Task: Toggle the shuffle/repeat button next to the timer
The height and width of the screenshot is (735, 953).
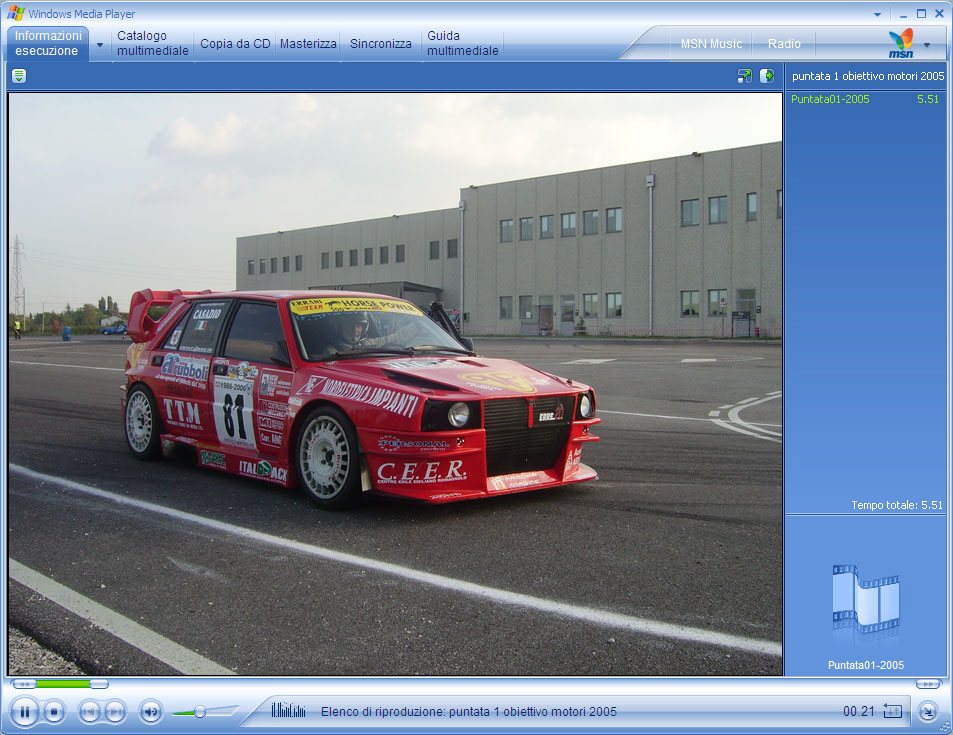Action: [892, 710]
